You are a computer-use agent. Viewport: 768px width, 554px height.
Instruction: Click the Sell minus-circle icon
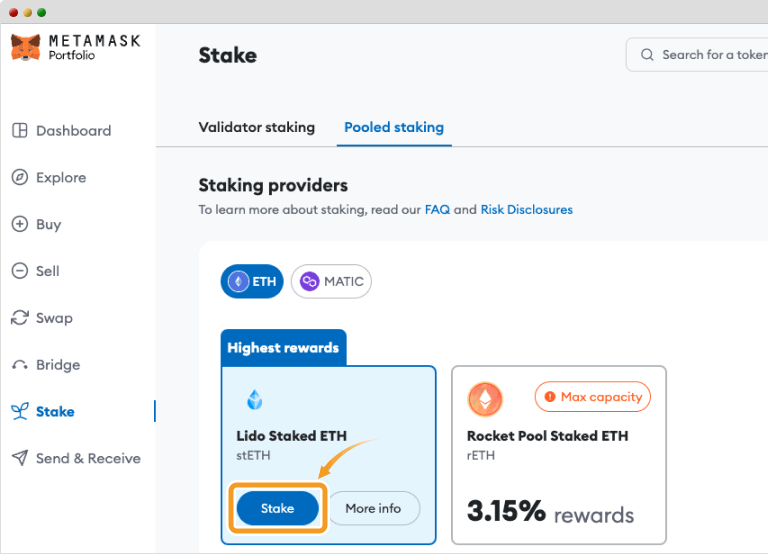19,271
